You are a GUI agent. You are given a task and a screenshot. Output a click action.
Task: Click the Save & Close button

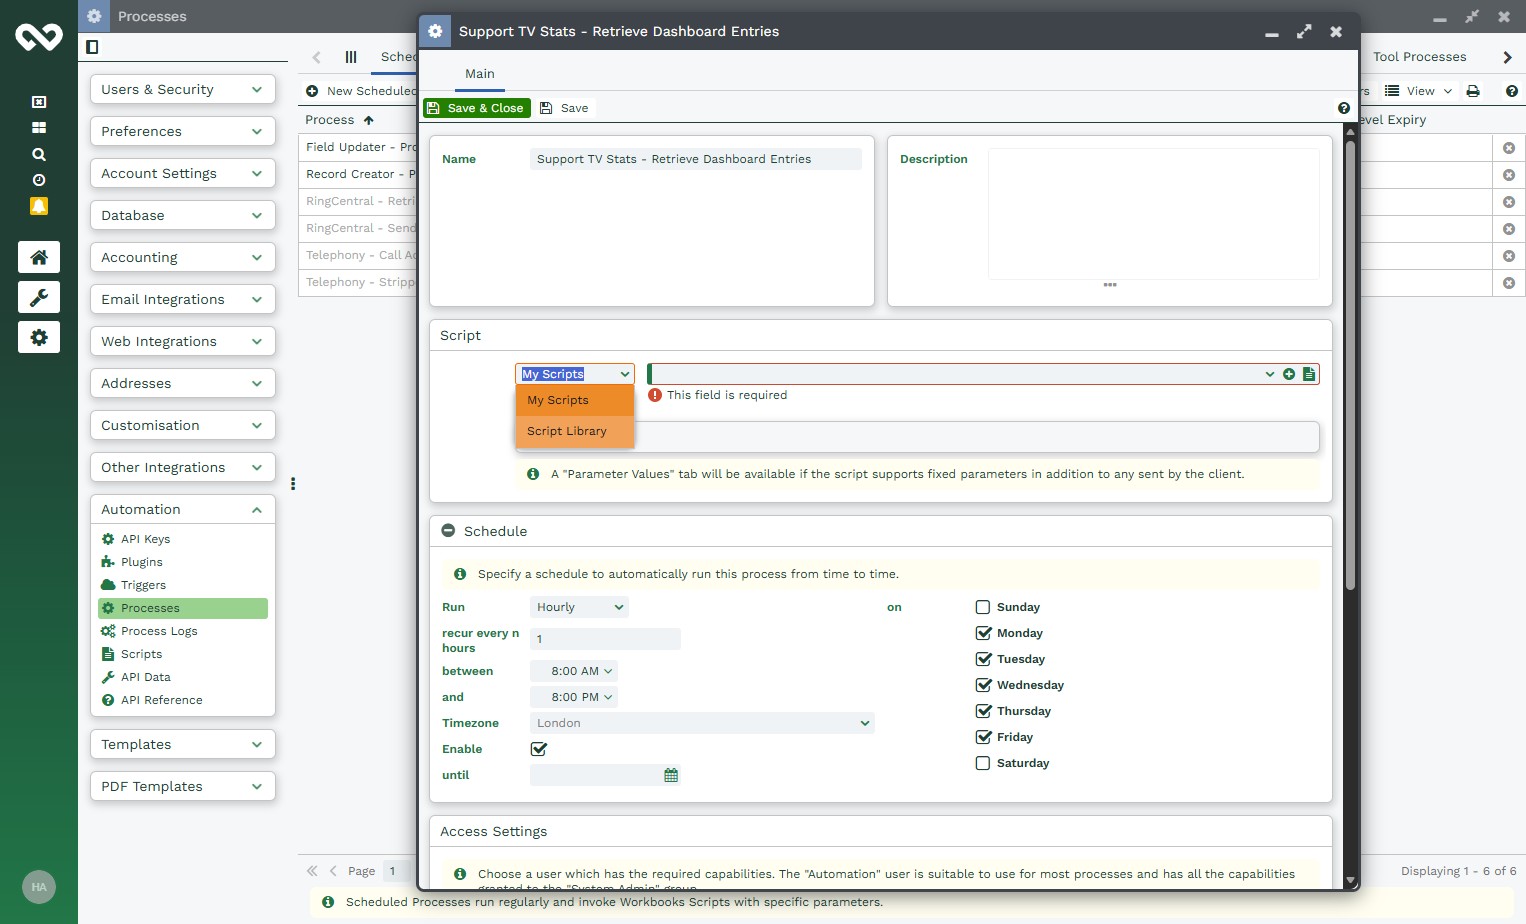(x=477, y=108)
